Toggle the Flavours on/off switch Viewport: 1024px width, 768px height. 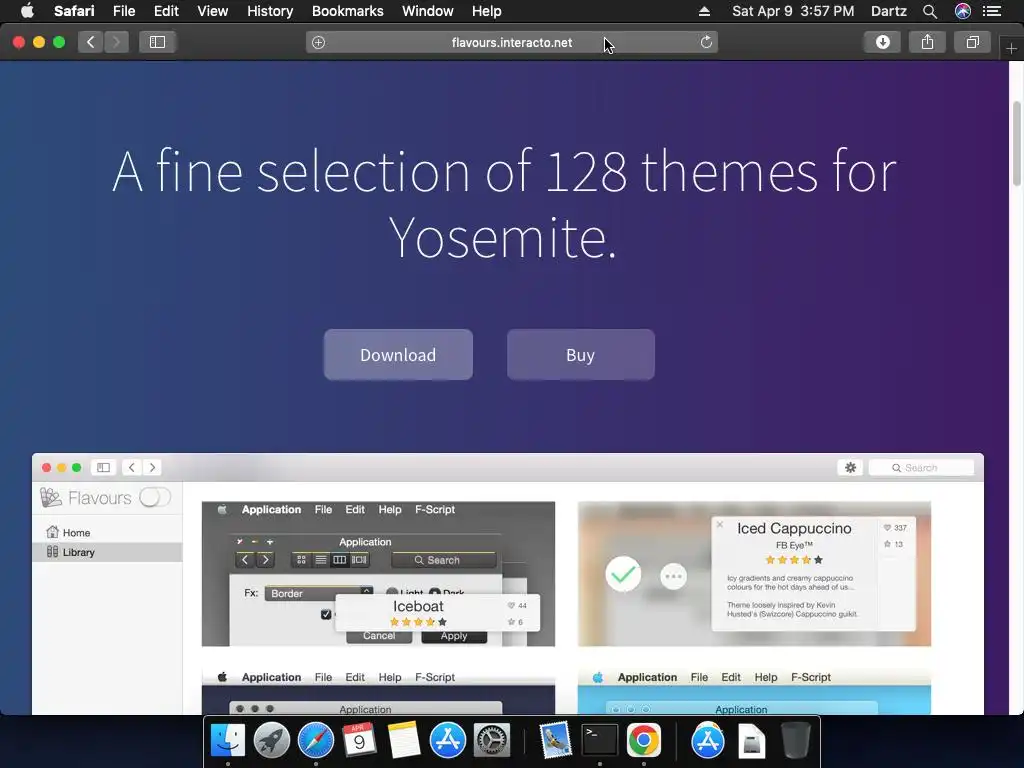click(x=155, y=498)
